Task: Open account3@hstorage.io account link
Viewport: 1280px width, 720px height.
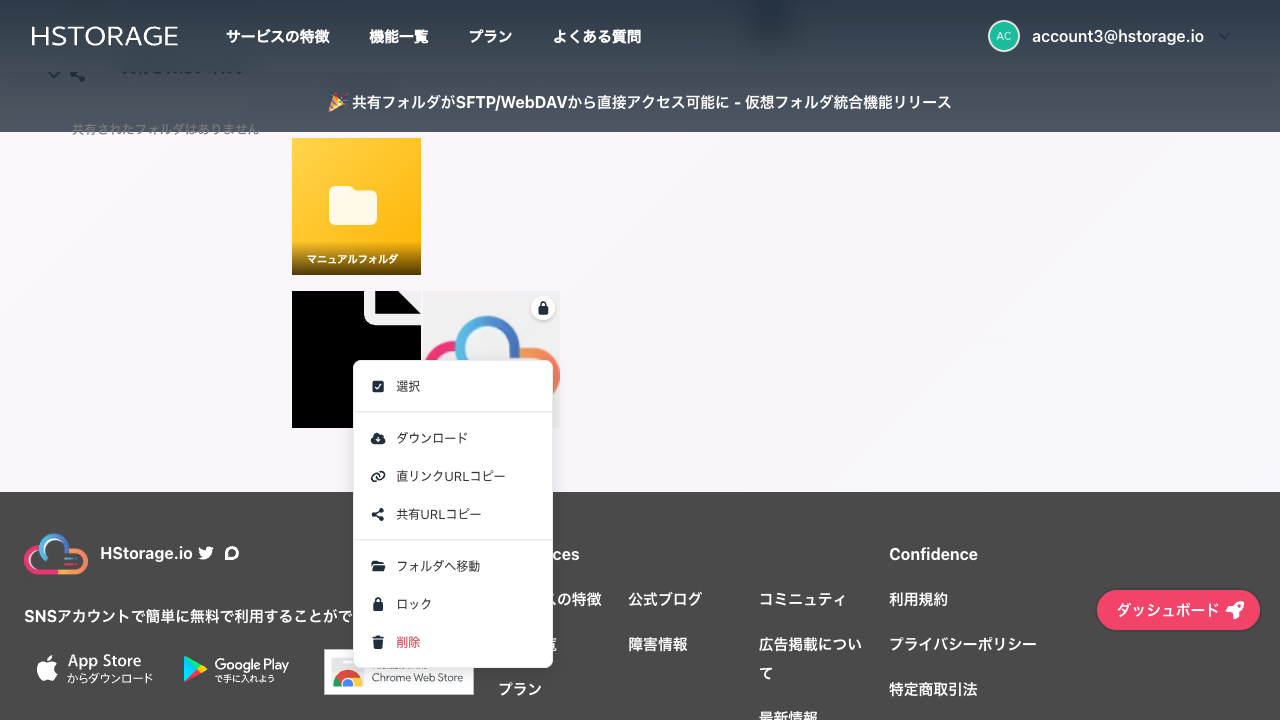Action: pos(1117,36)
